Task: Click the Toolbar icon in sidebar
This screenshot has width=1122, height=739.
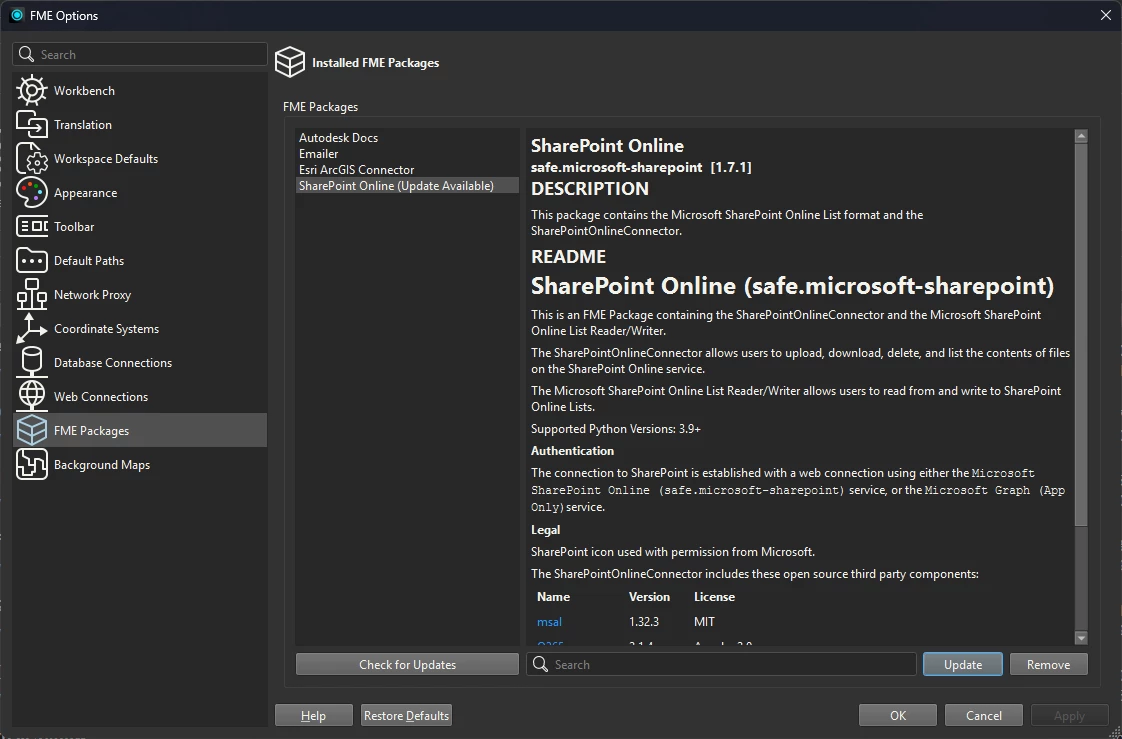Action: 31,227
